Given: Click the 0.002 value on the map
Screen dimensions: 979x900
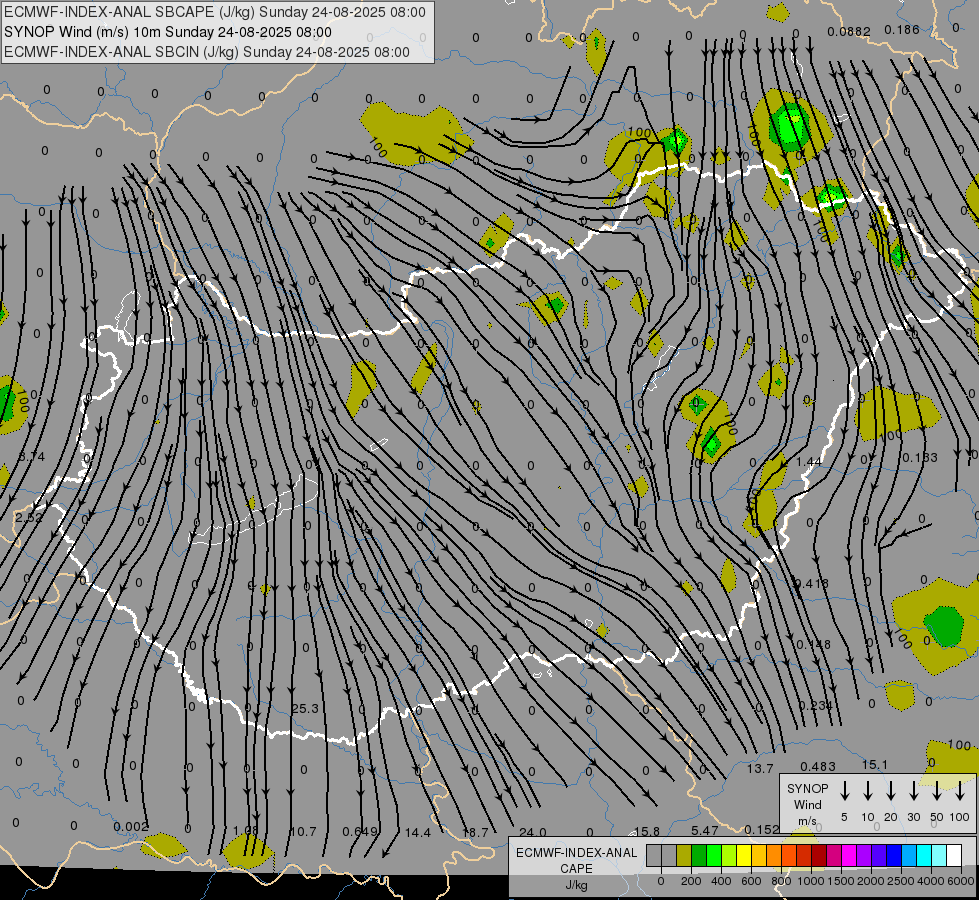Looking at the screenshot, I should [131, 826].
